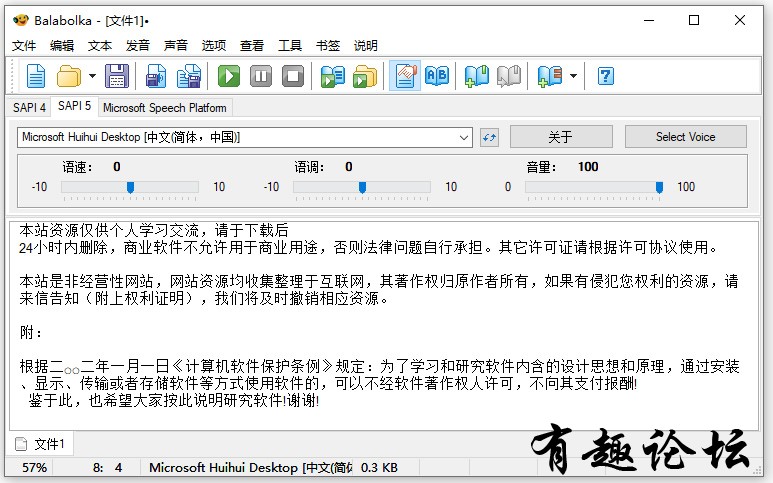Click the 0.3 KB file size status
Screen dimensions: 773x483
pyautogui.click(x=379, y=467)
